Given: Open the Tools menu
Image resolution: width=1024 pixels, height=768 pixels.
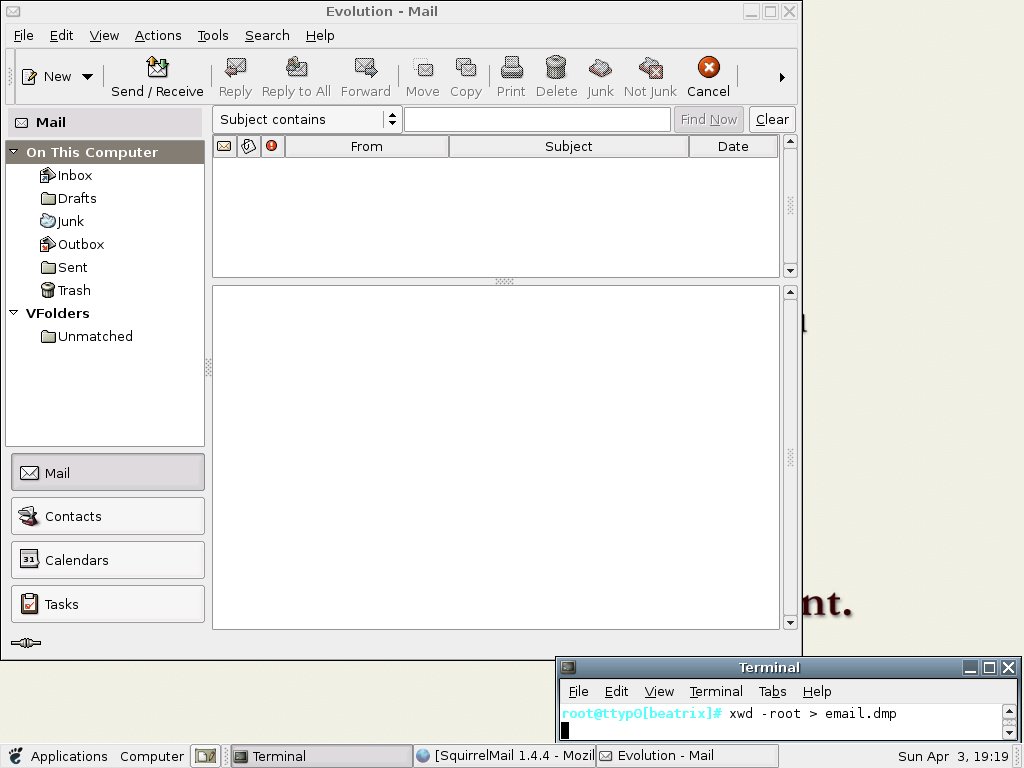Looking at the screenshot, I should 213,35.
